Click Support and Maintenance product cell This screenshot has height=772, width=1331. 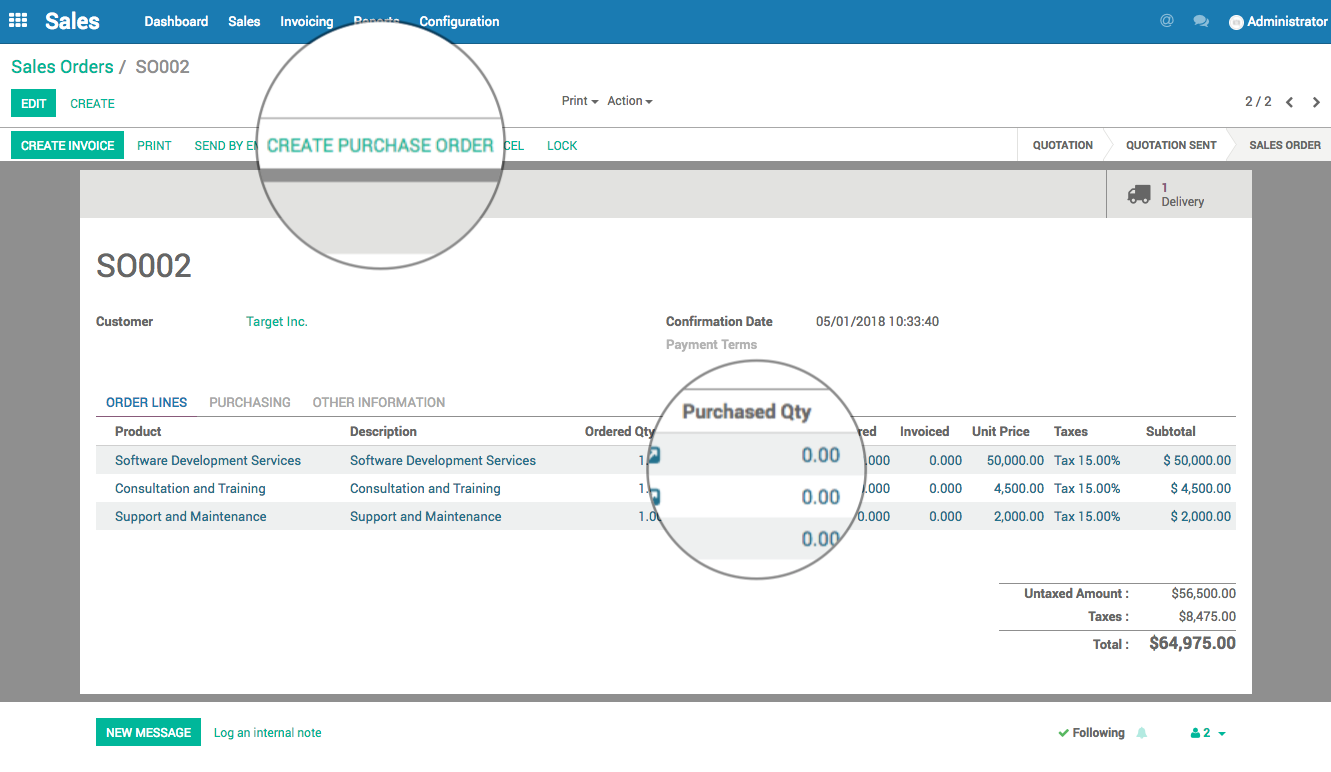click(x=191, y=517)
